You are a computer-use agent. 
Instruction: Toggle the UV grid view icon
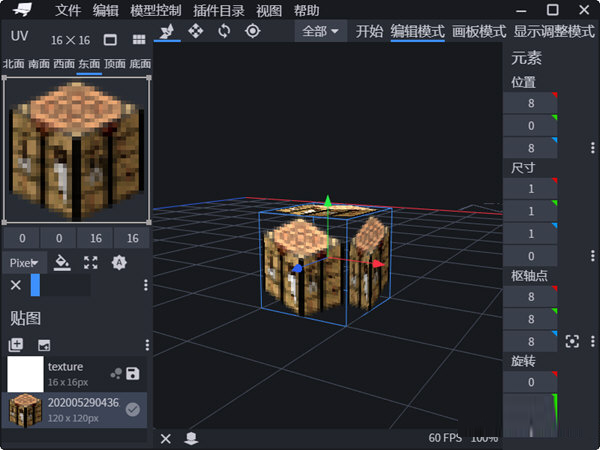coord(138,39)
